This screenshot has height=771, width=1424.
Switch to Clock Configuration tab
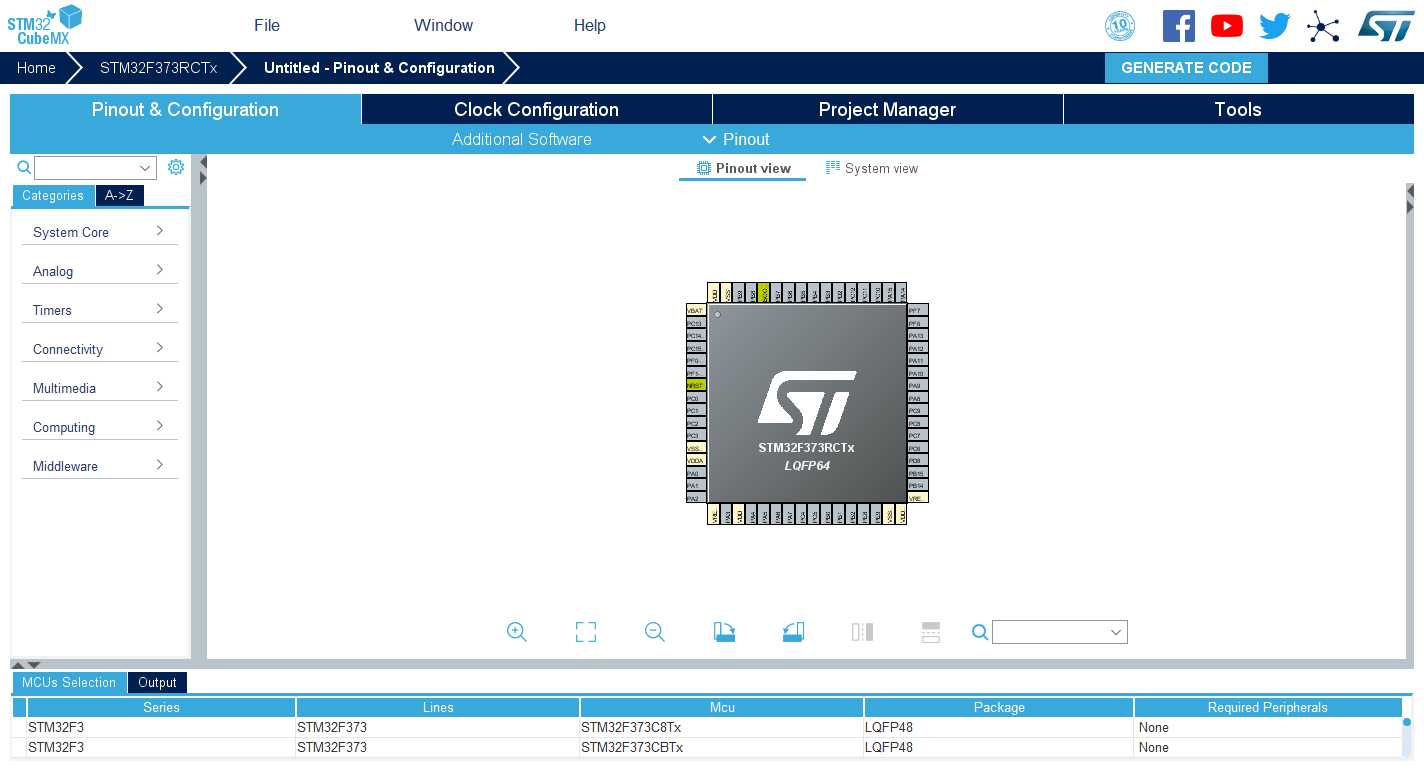pos(536,109)
